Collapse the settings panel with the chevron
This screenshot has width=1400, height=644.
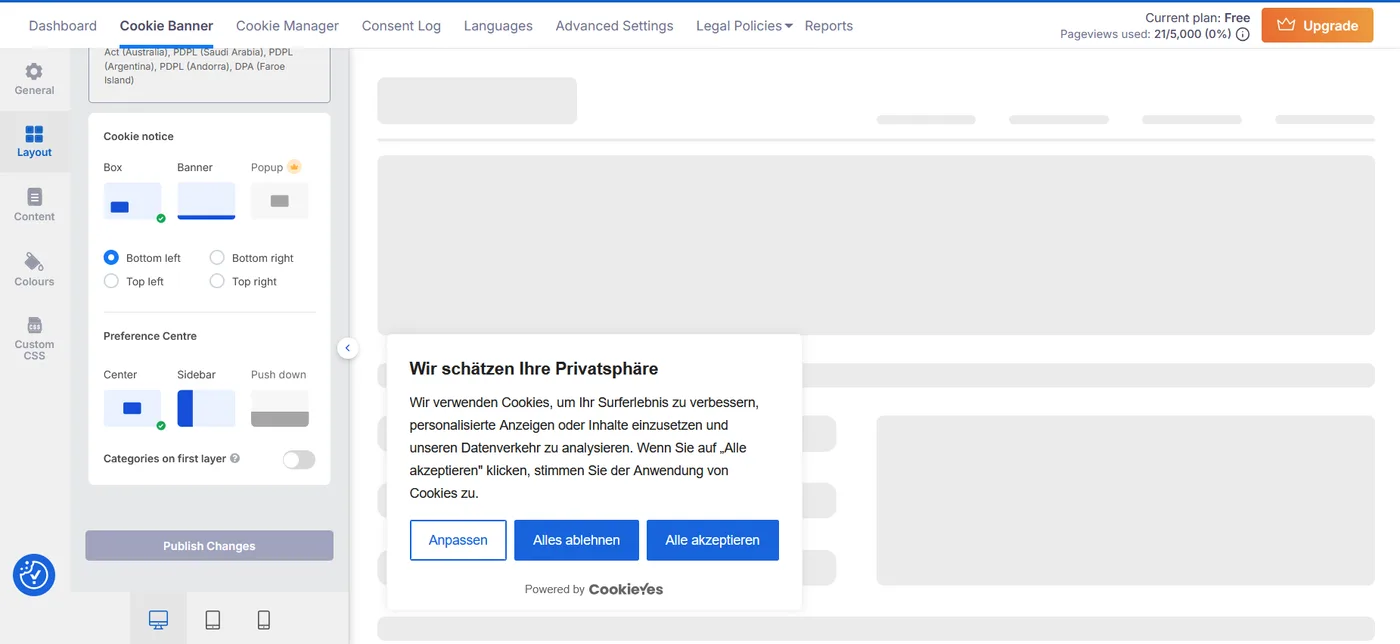click(347, 348)
